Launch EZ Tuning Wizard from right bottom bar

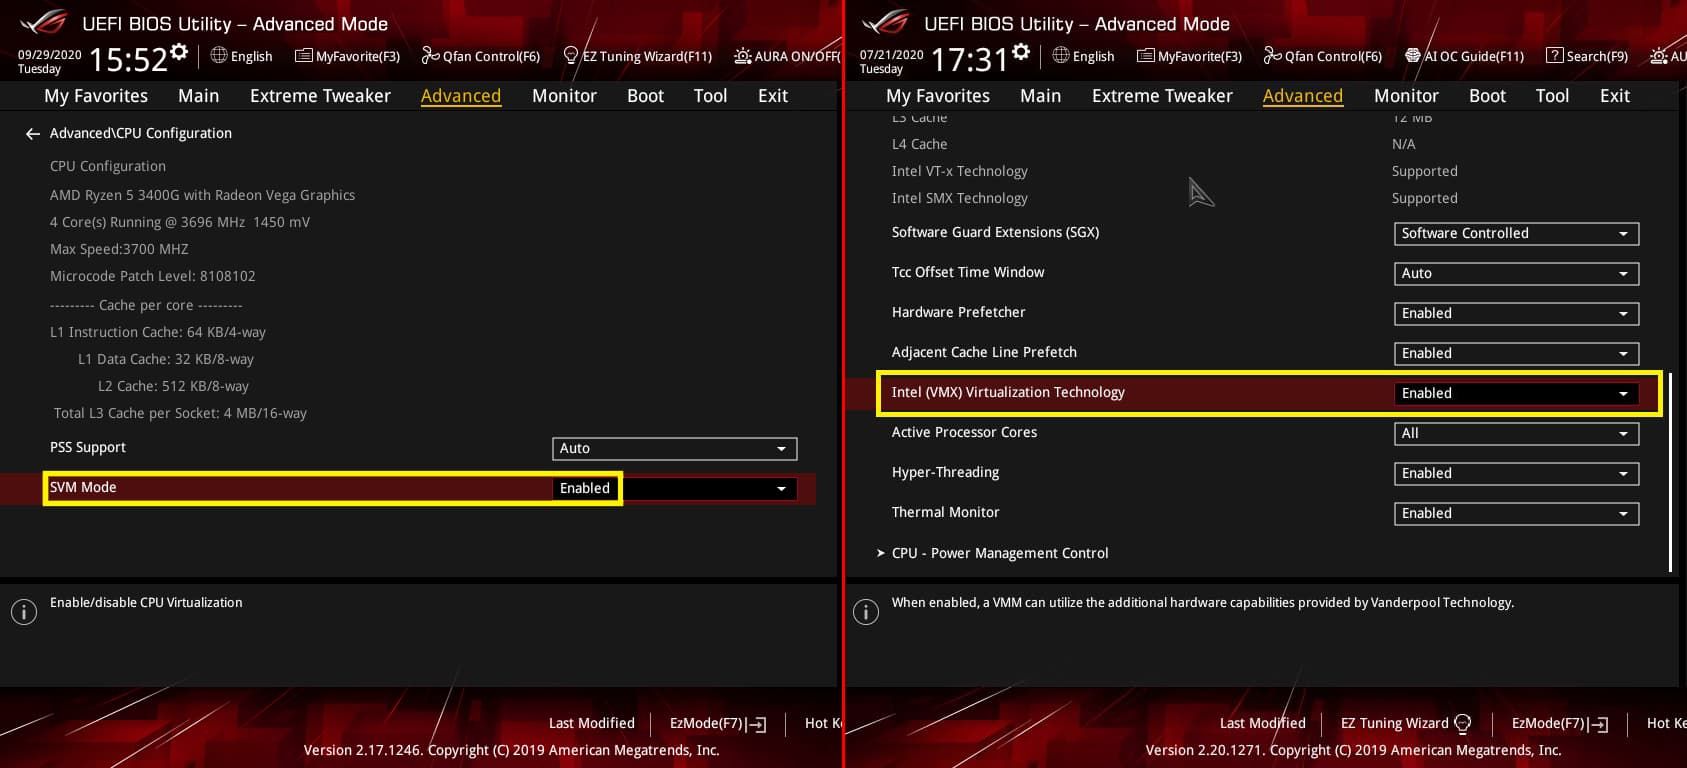[x=1406, y=723]
